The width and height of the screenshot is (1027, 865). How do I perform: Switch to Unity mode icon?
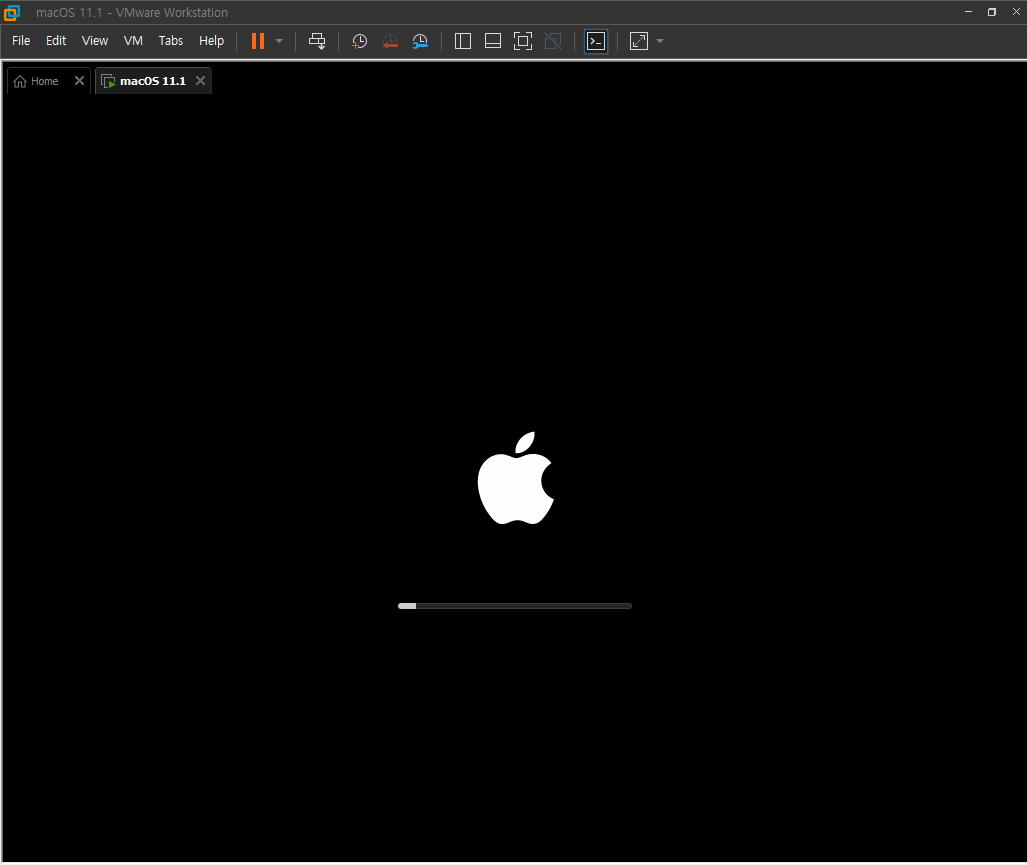tap(553, 41)
